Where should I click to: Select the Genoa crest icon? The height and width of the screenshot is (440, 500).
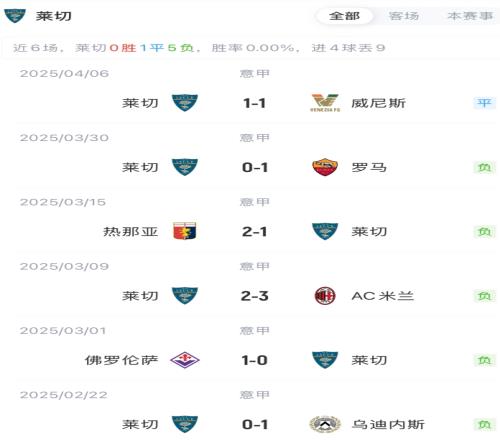[185, 231]
